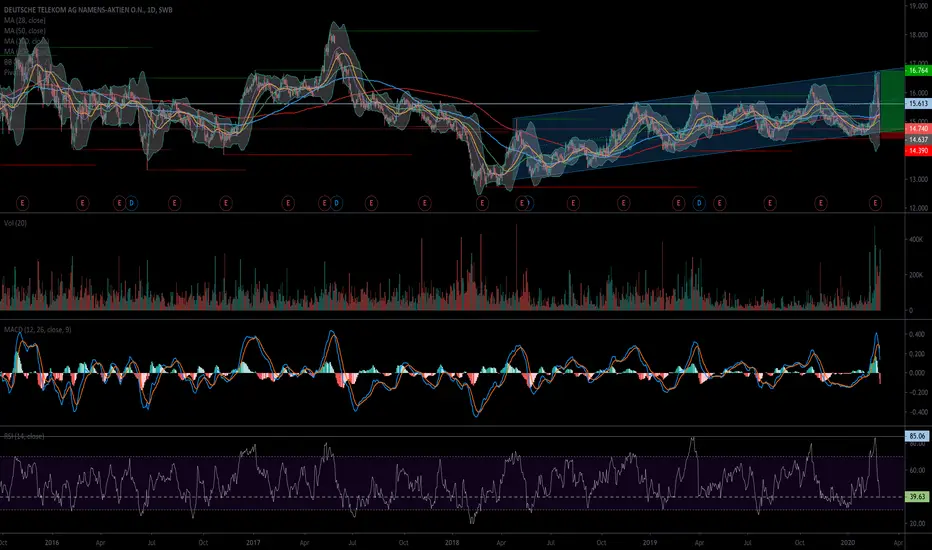Click the earnings marker for August 2016
The height and width of the screenshot is (550, 932).
click(174, 203)
